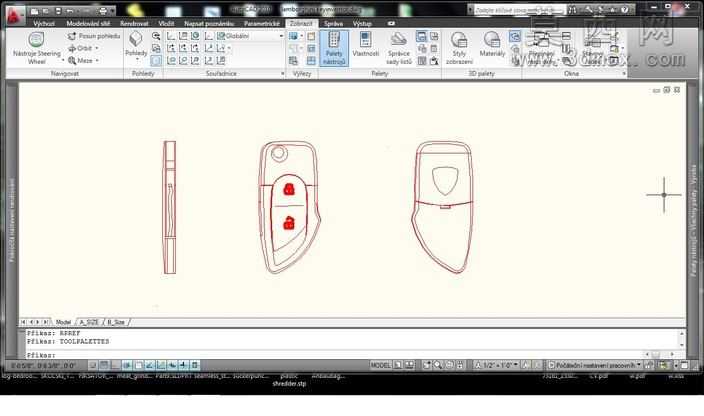Select the Orbit tool

click(x=80, y=48)
